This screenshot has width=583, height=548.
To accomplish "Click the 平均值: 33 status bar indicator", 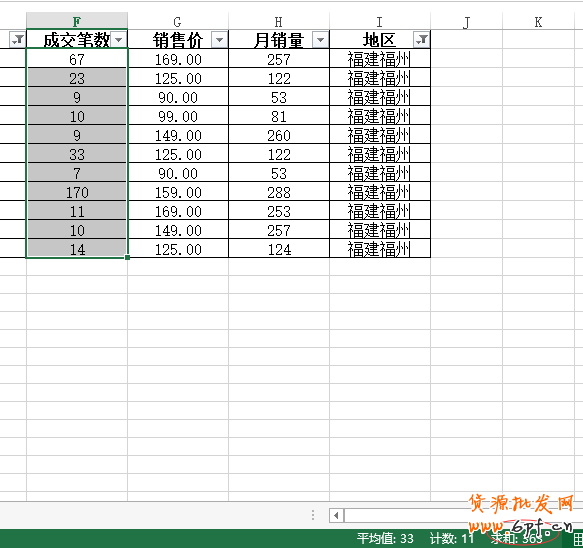I will click(x=385, y=539).
